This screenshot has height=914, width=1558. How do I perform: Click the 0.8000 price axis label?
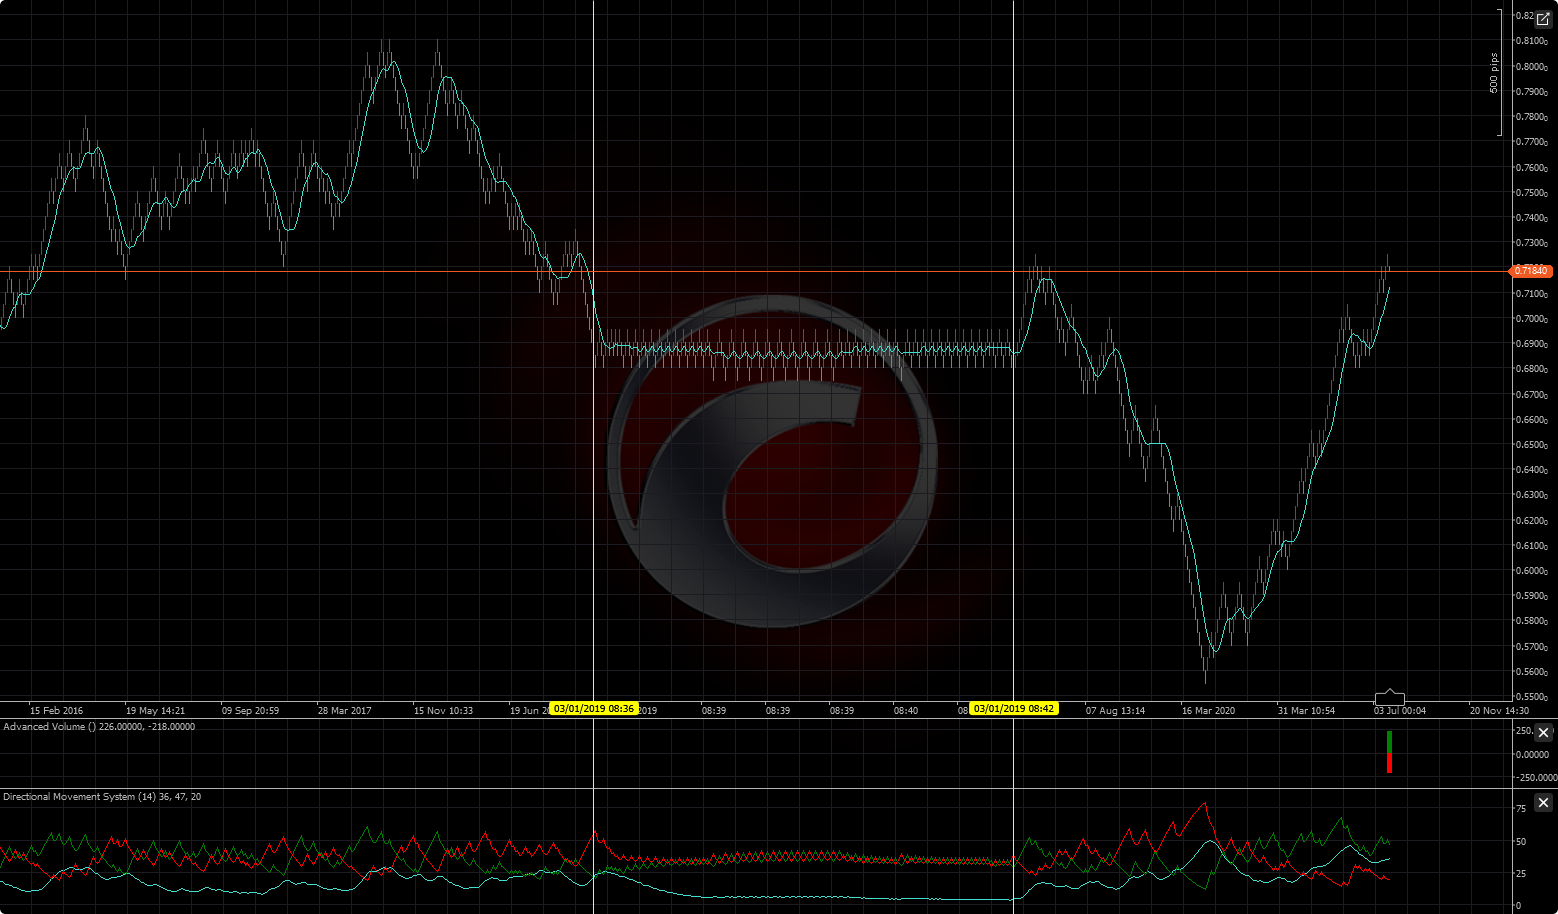coord(1531,67)
